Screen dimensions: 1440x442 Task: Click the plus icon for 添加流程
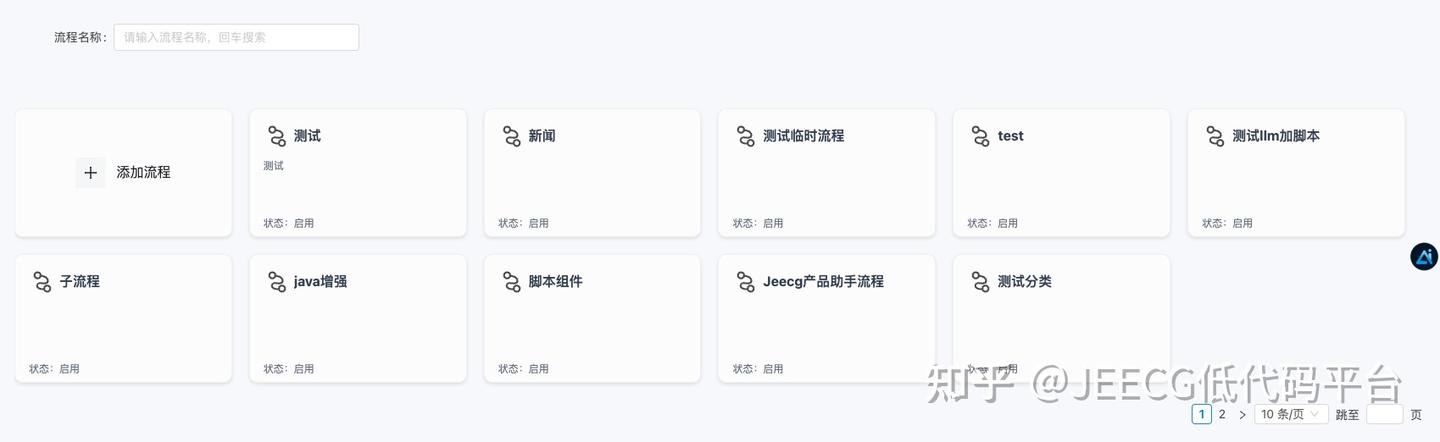click(x=90, y=173)
